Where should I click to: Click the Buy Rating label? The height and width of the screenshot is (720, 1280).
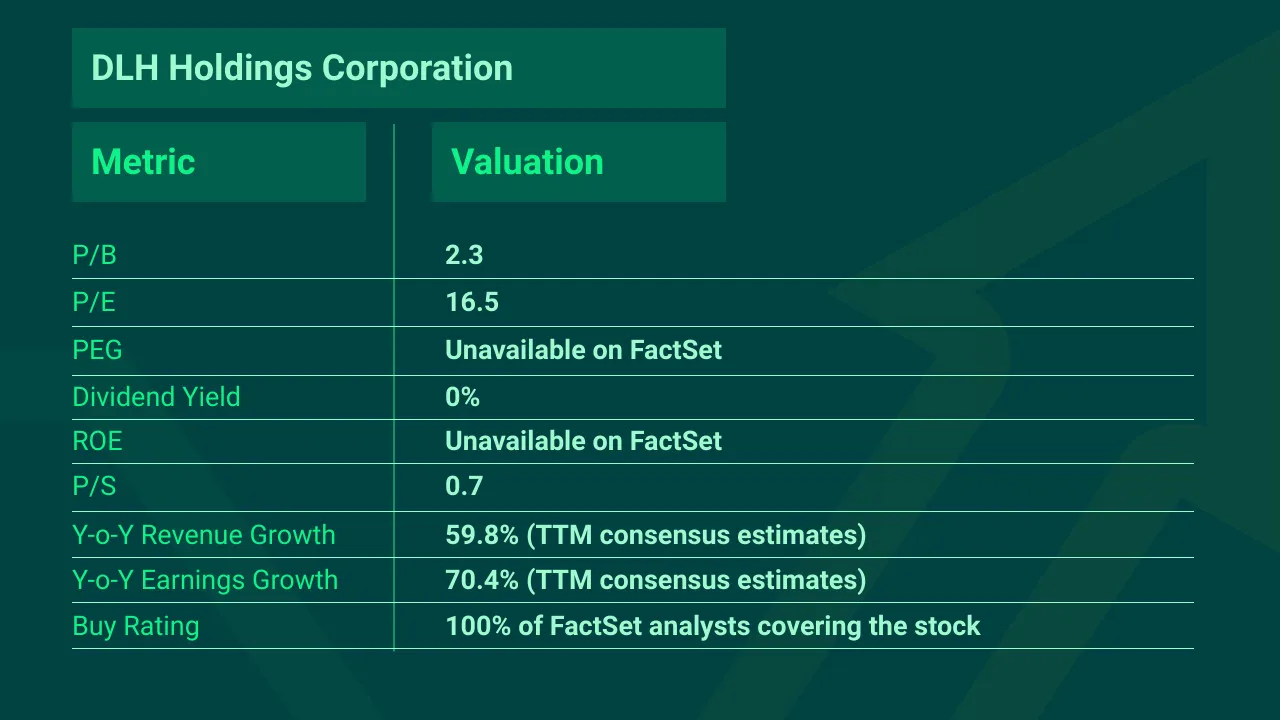tap(136, 626)
